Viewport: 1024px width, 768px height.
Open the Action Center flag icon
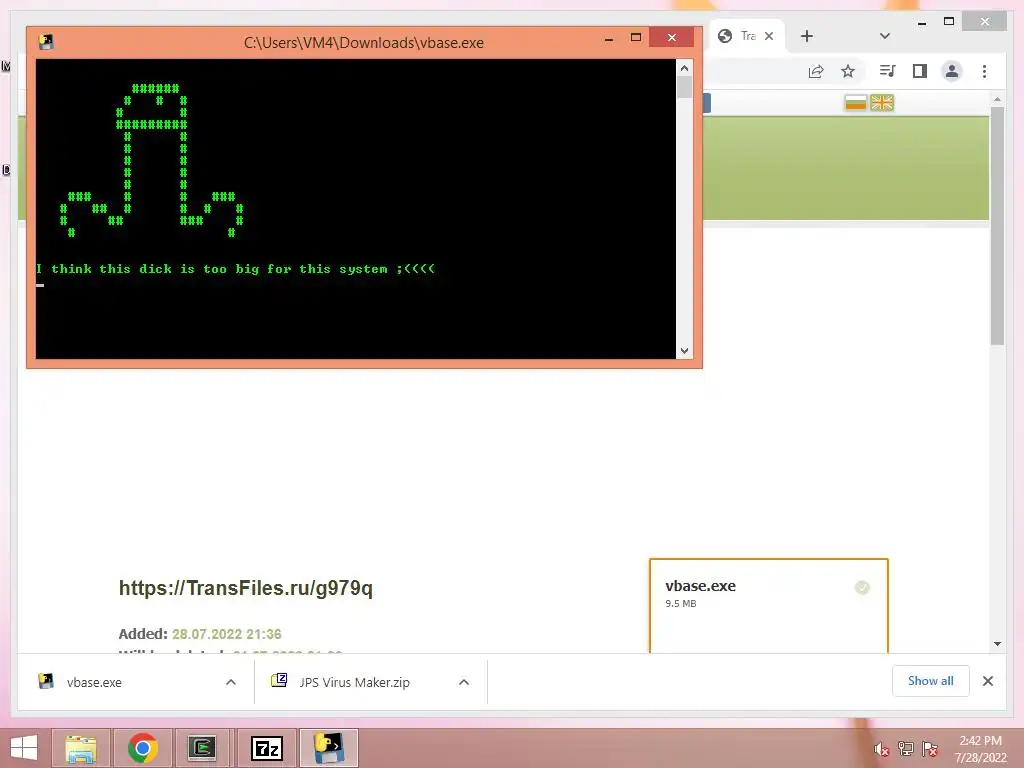pos(930,749)
